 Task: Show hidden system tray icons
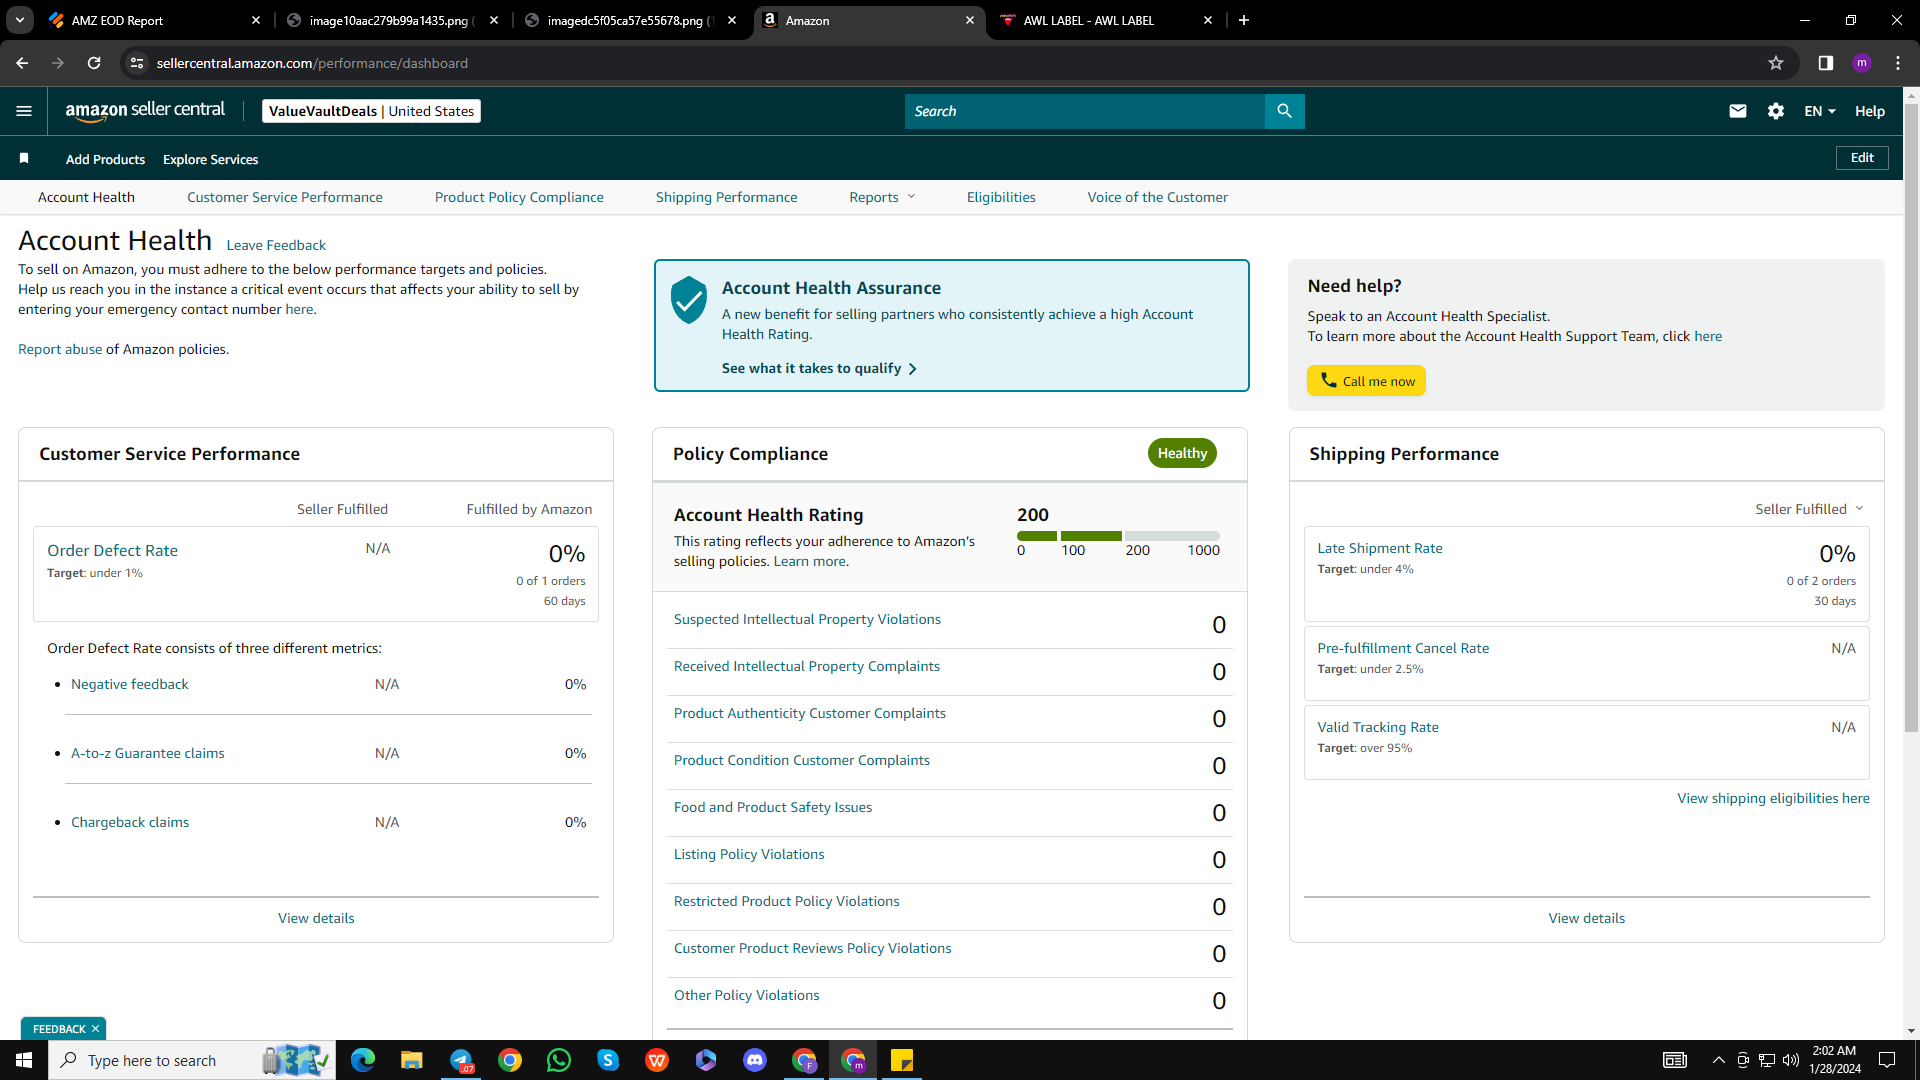tap(1718, 1060)
